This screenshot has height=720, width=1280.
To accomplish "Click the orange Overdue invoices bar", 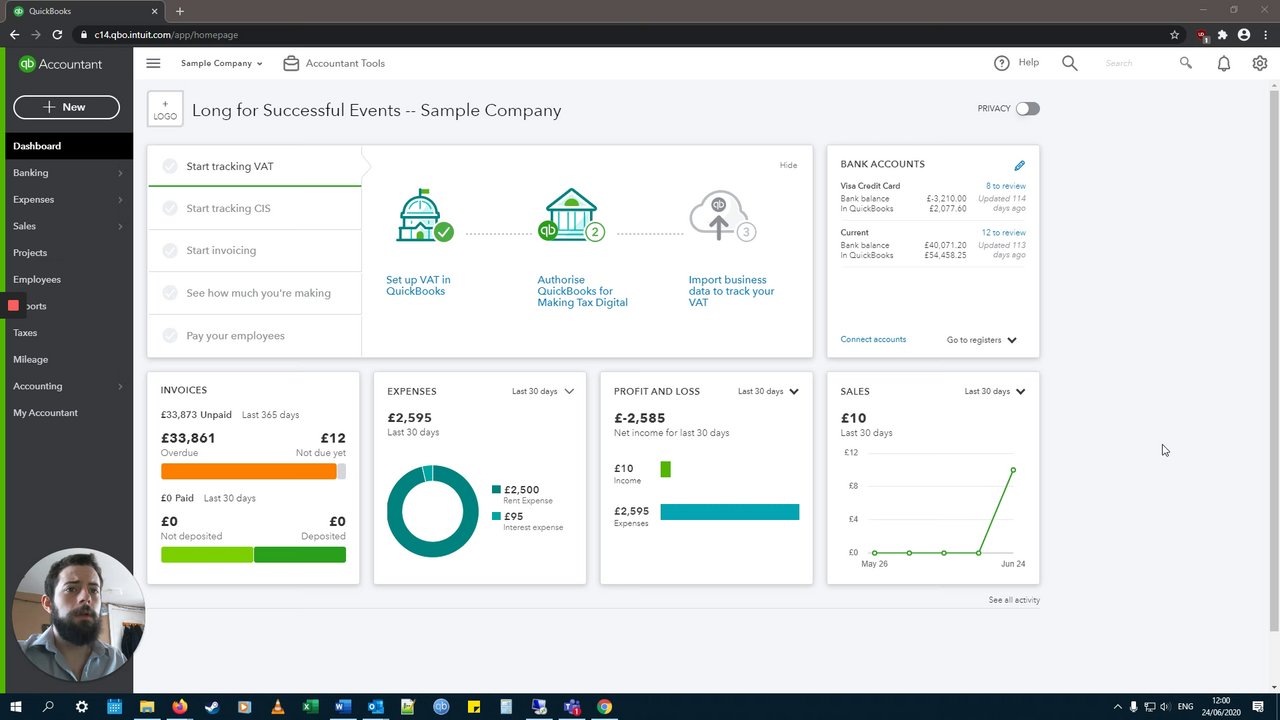I will [x=248, y=472].
